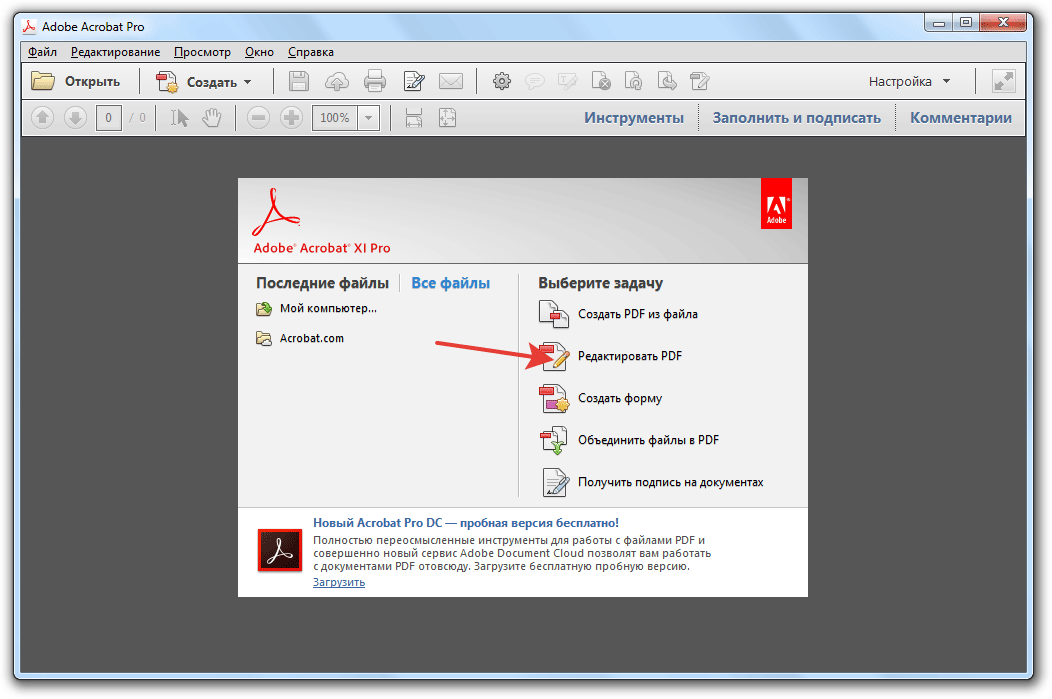Open the Справка menu
Screen dimensions: 1052x699
(x=311, y=52)
